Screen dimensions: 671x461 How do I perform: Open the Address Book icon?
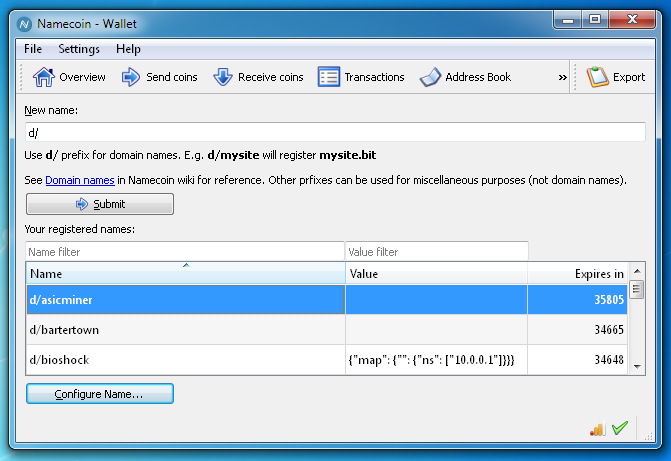click(x=430, y=77)
